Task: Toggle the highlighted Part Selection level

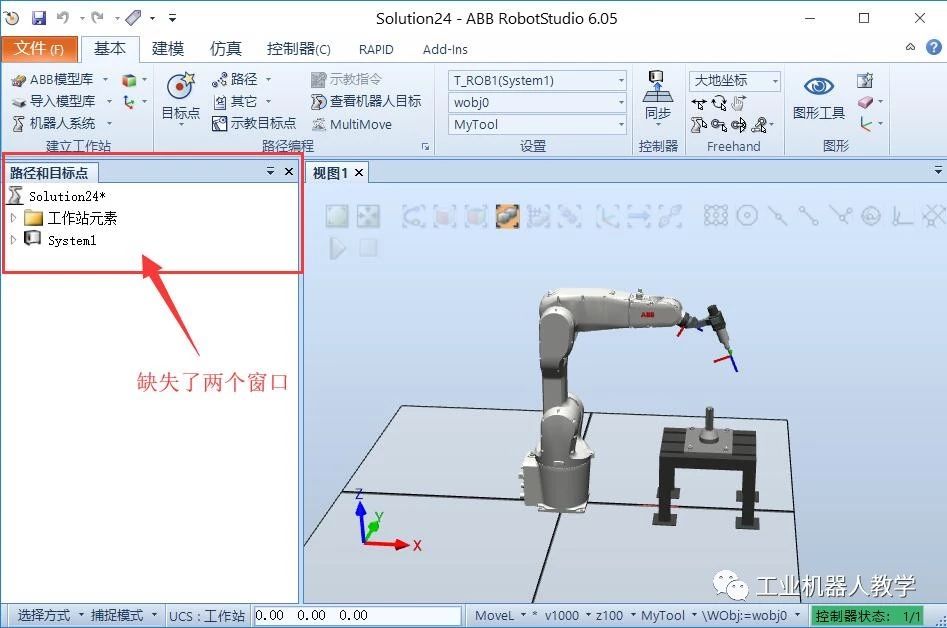Action: pyautogui.click(x=507, y=216)
